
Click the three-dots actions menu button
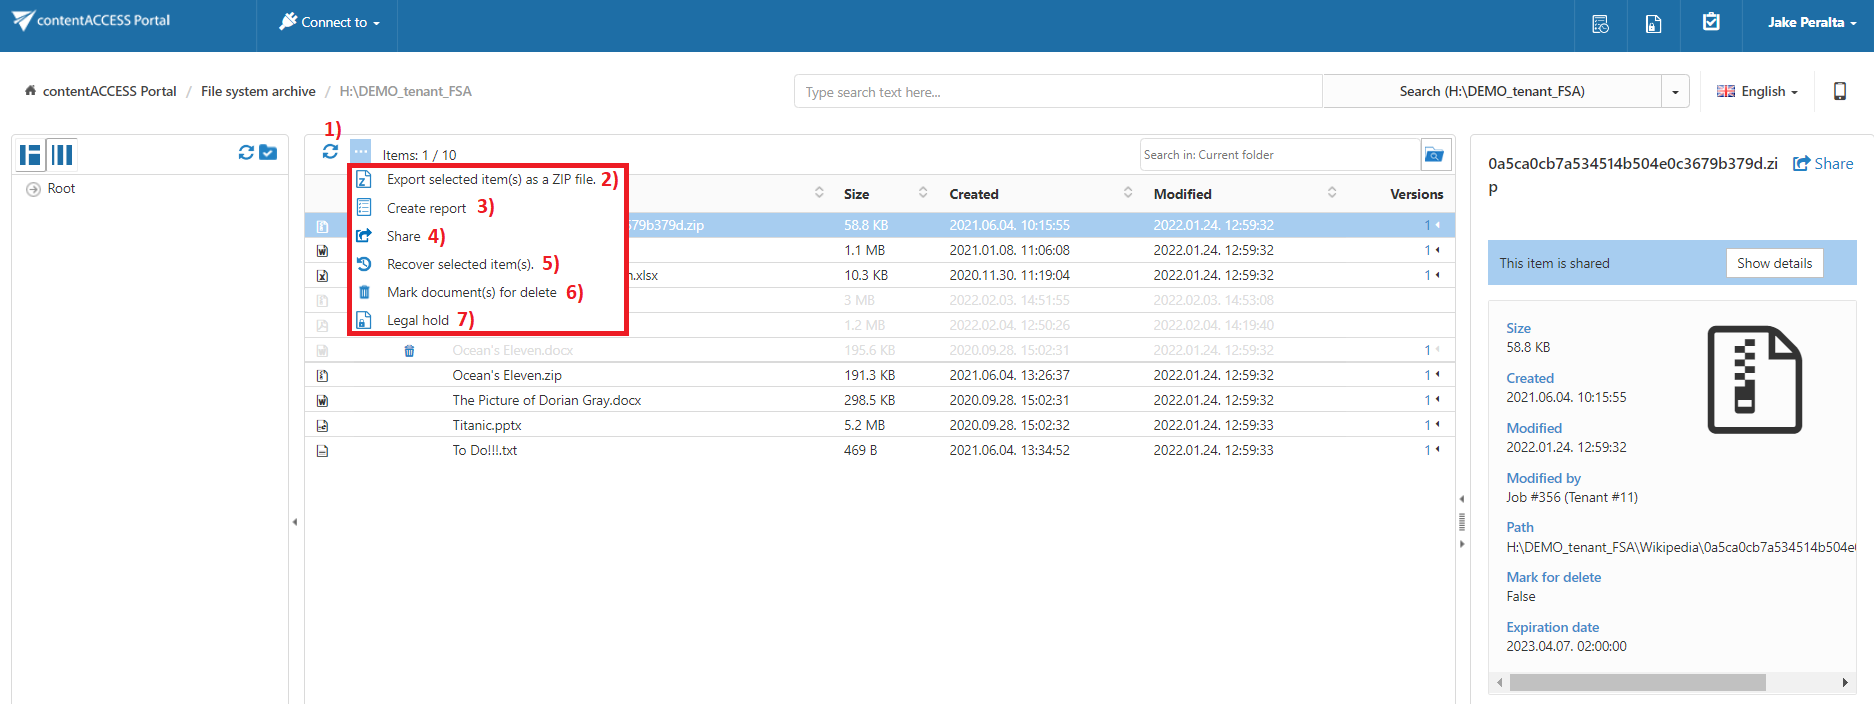pos(360,151)
